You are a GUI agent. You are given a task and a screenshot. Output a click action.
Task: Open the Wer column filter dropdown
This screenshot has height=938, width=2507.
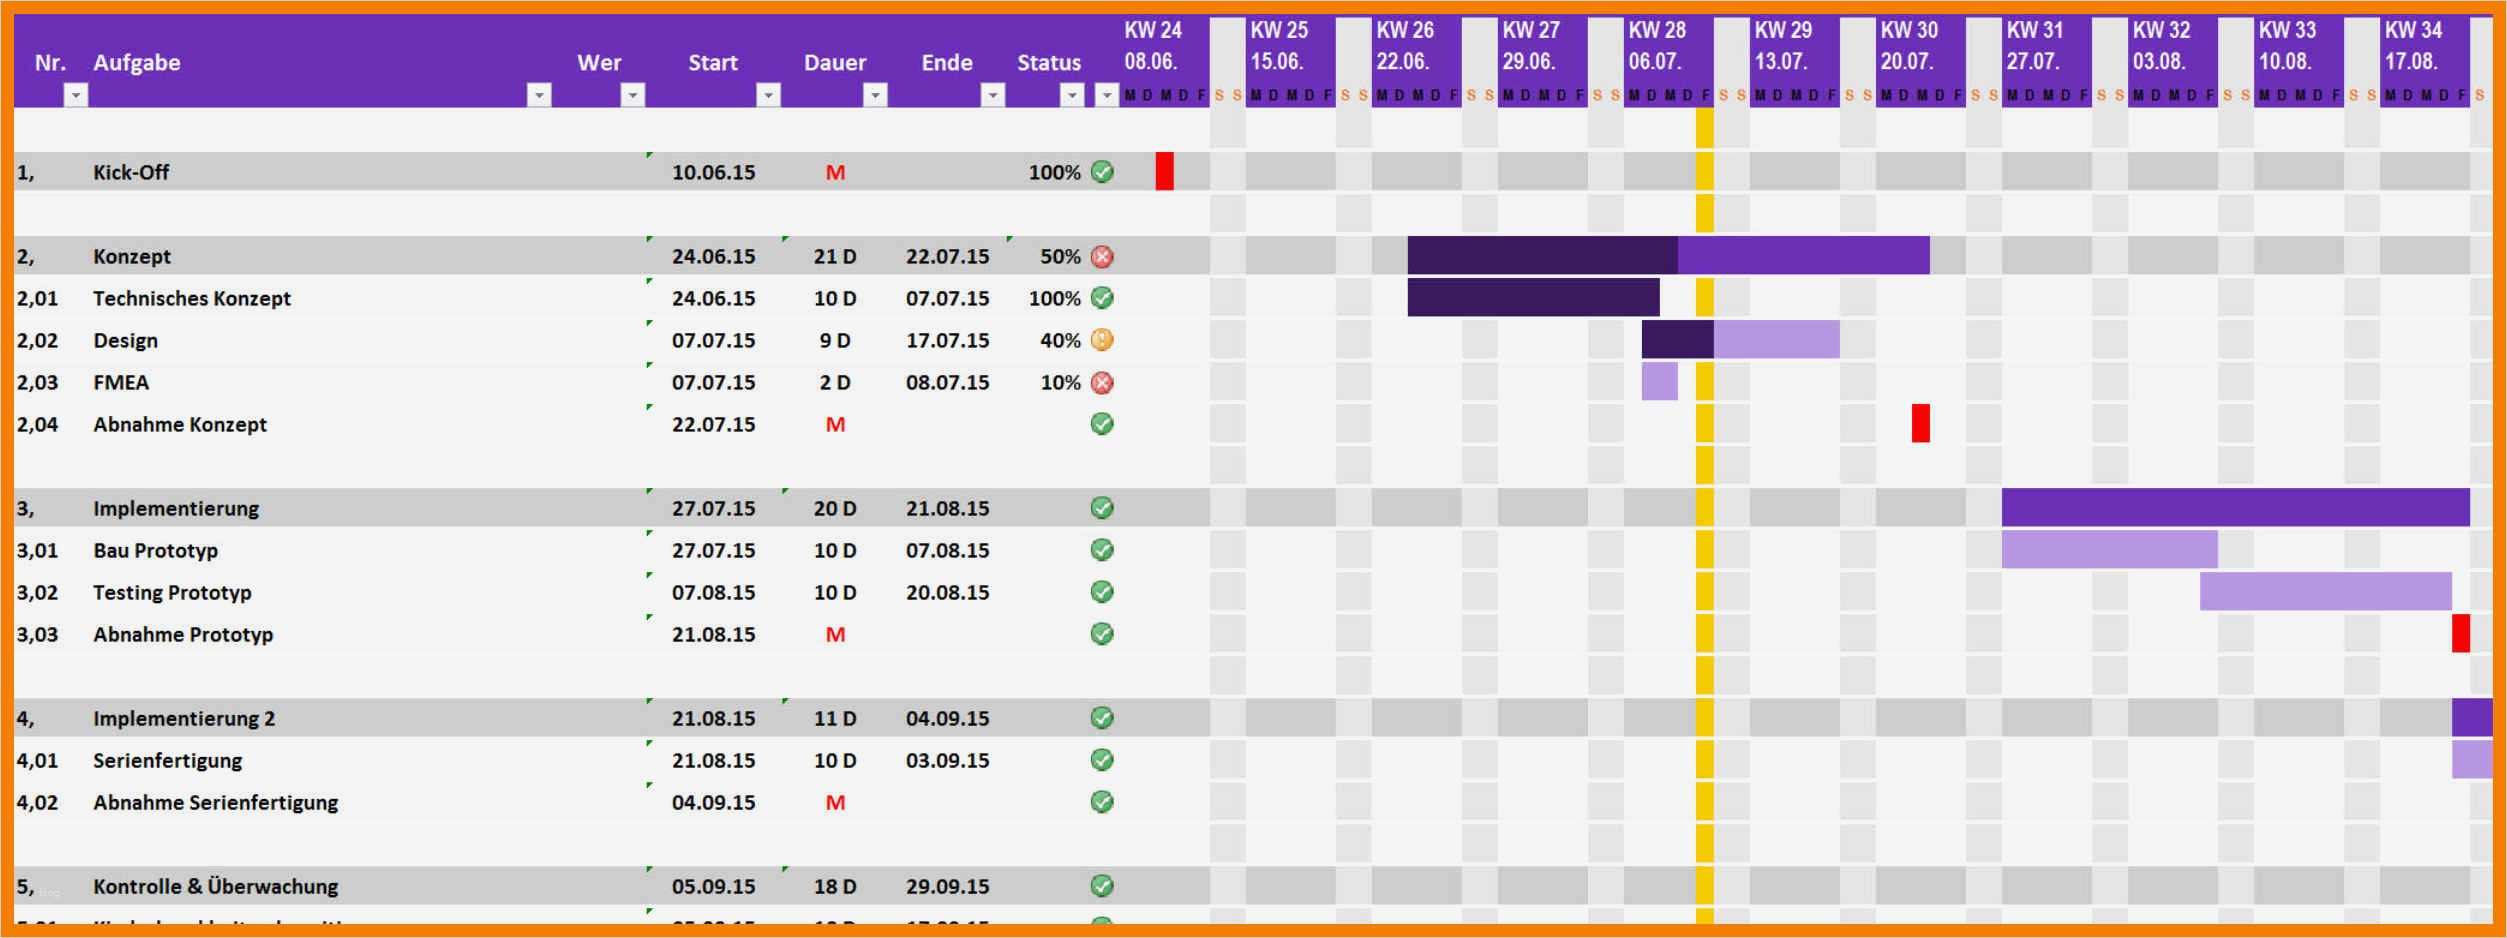(633, 96)
